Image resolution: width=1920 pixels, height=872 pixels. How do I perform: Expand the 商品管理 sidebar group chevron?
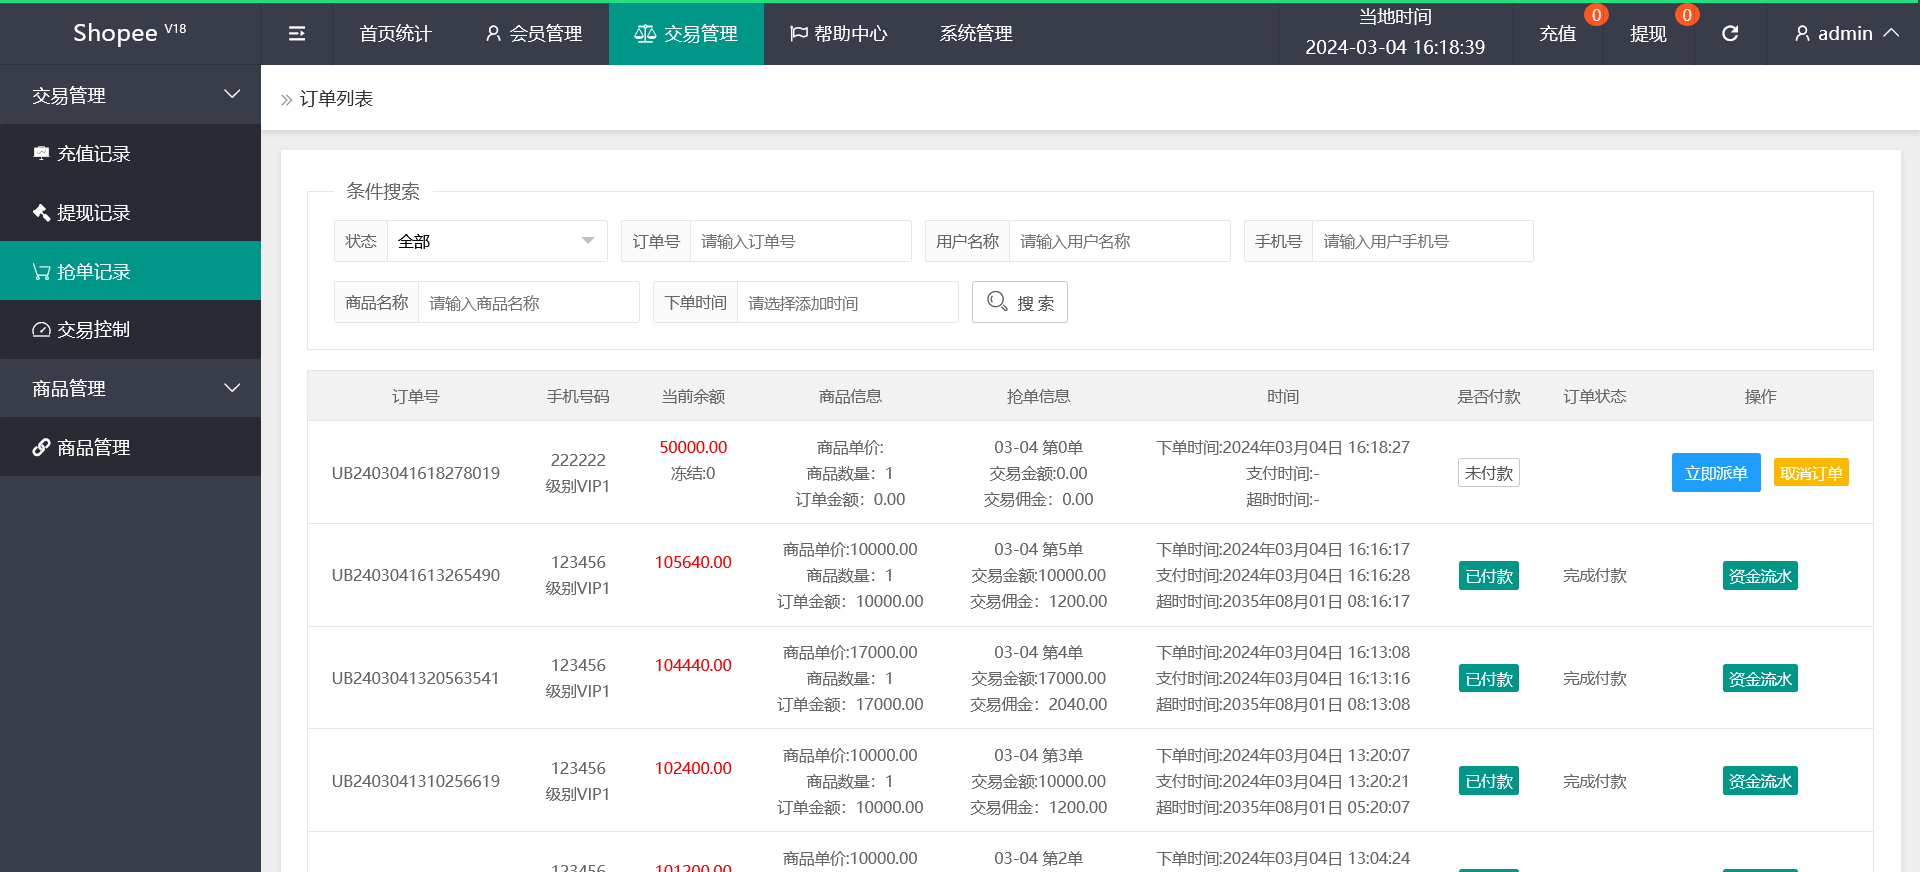point(232,389)
